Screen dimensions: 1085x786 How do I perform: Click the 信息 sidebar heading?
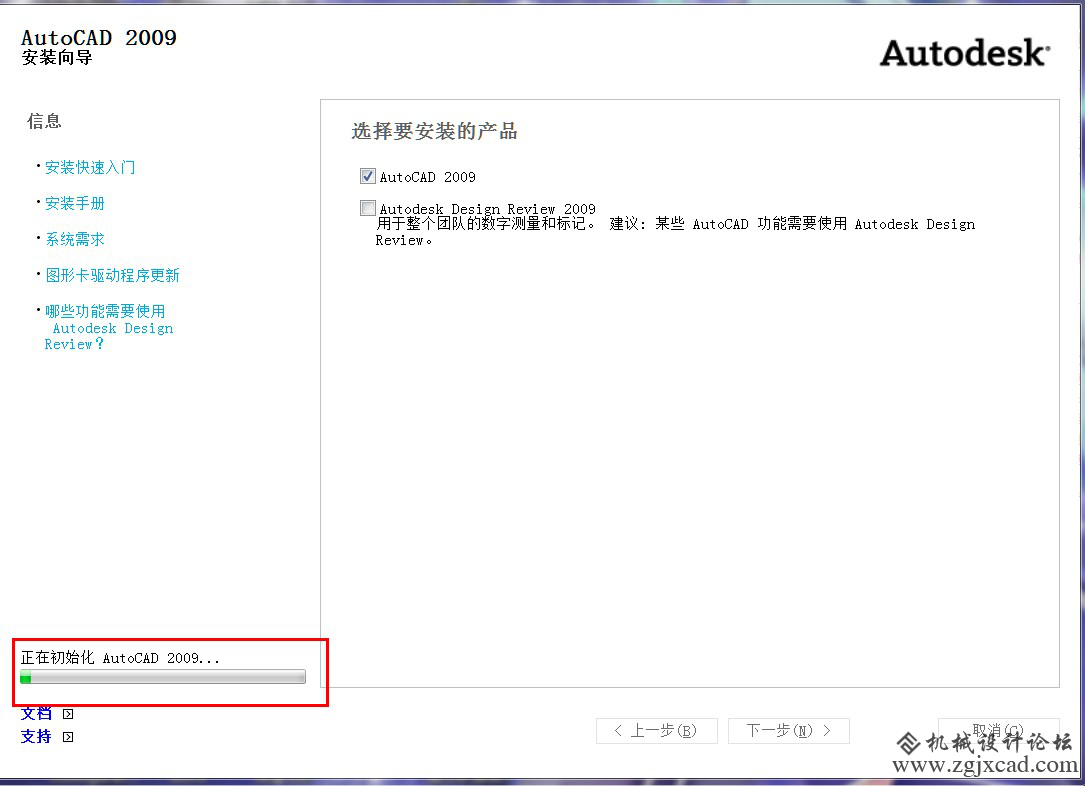44,122
